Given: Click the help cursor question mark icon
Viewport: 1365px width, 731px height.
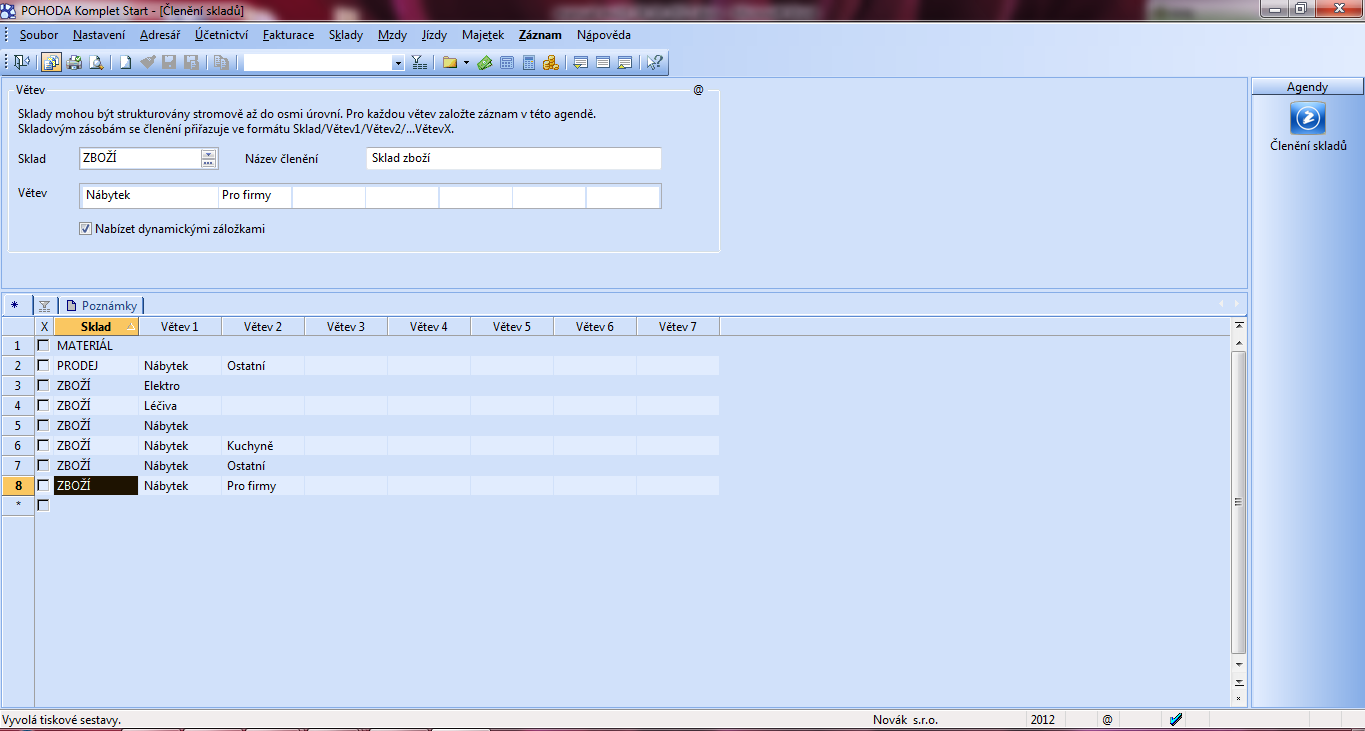Looking at the screenshot, I should click(x=654, y=63).
